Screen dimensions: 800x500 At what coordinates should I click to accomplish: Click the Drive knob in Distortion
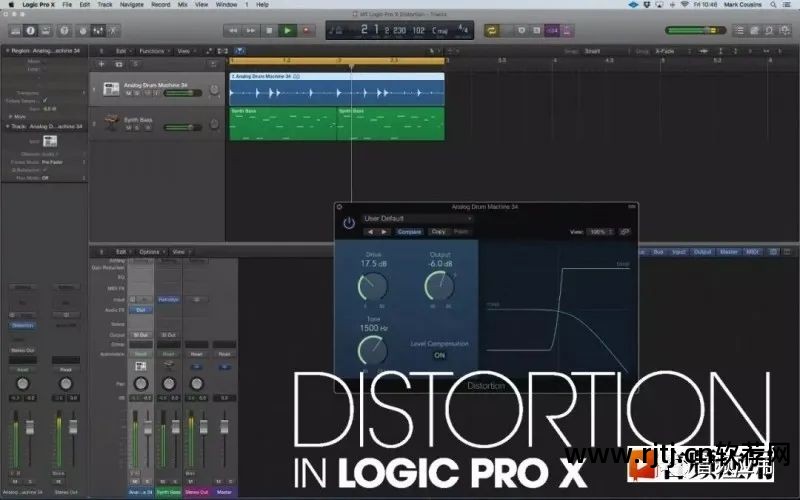pyautogui.click(x=373, y=286)
